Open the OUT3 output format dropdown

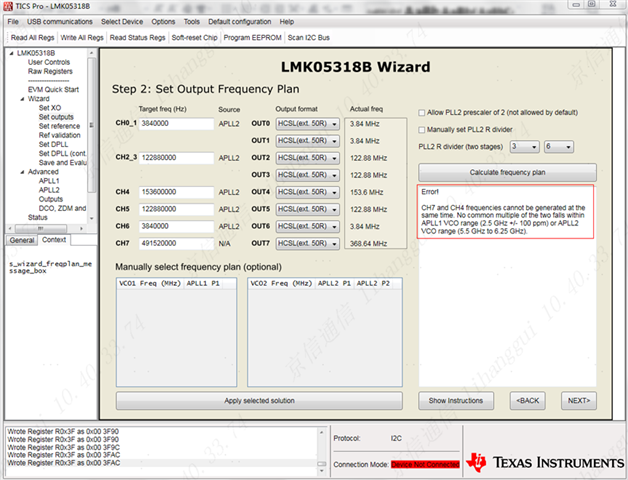pyautogui.click(x=308, y=175)
